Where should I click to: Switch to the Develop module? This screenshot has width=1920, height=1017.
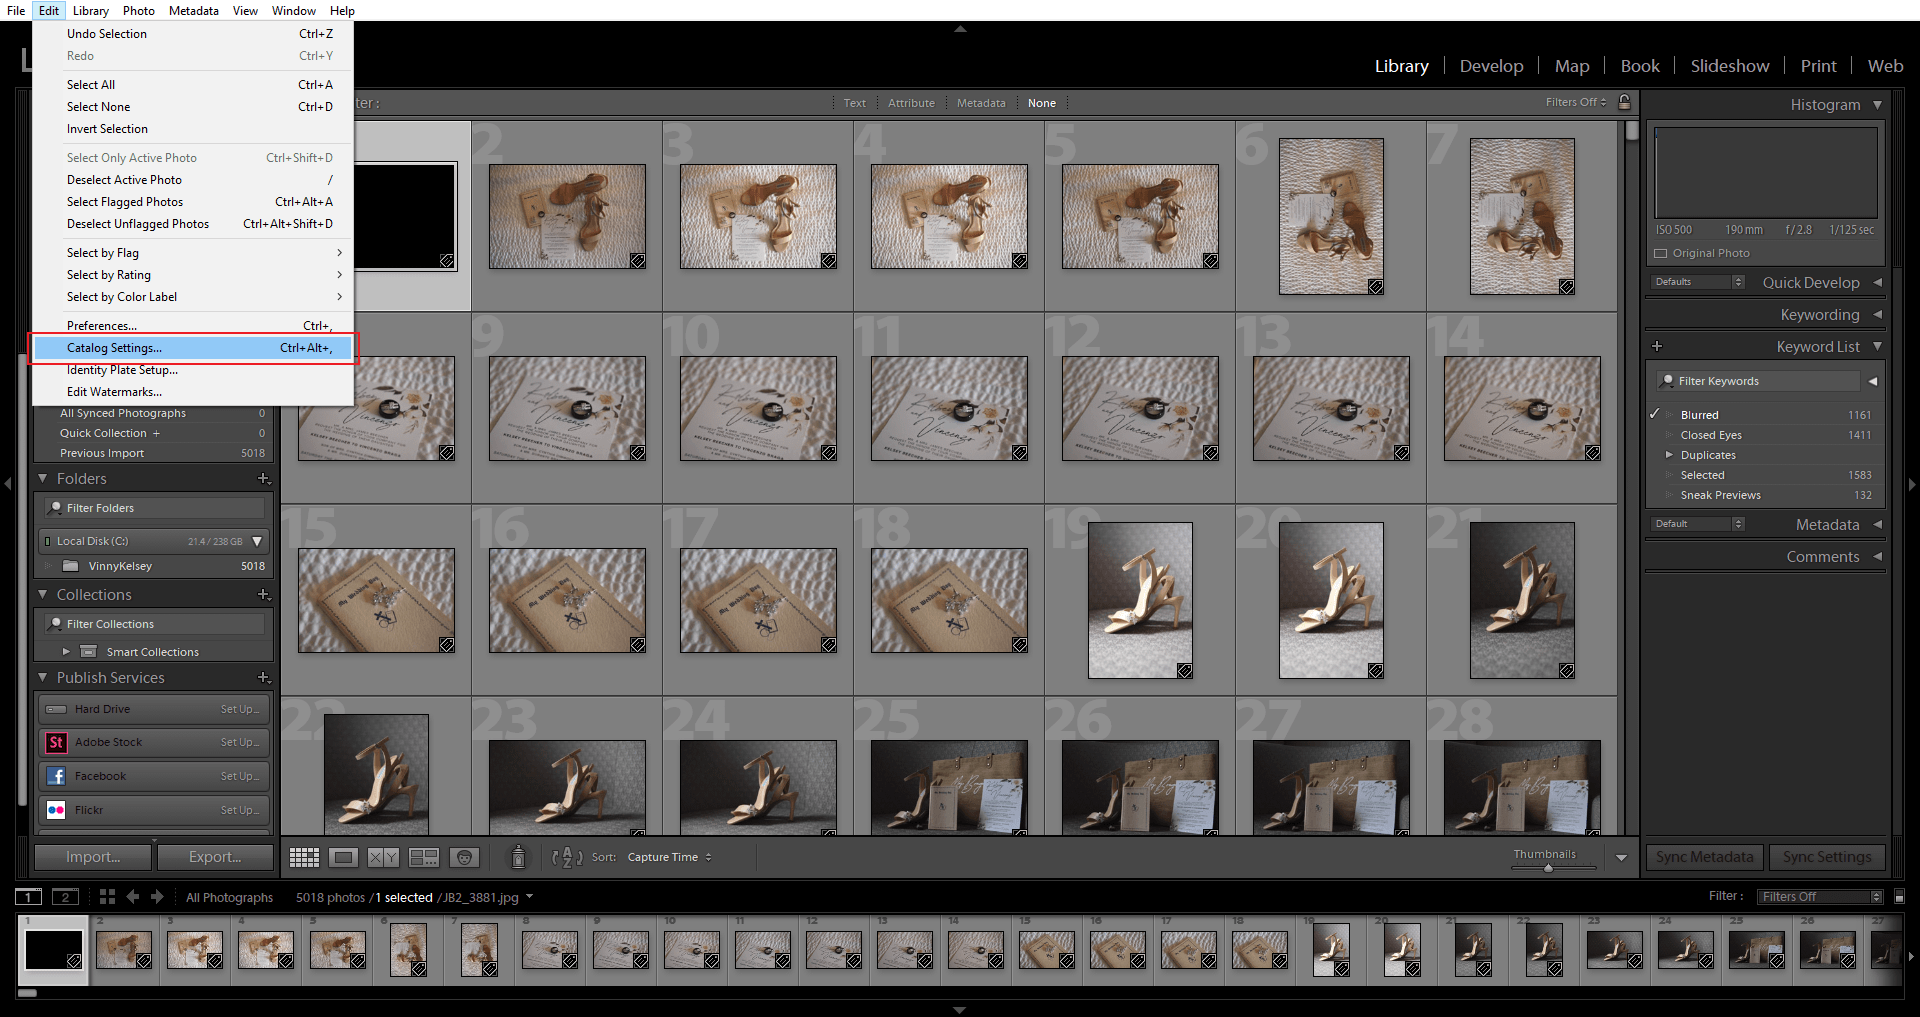click(1491, 66)
